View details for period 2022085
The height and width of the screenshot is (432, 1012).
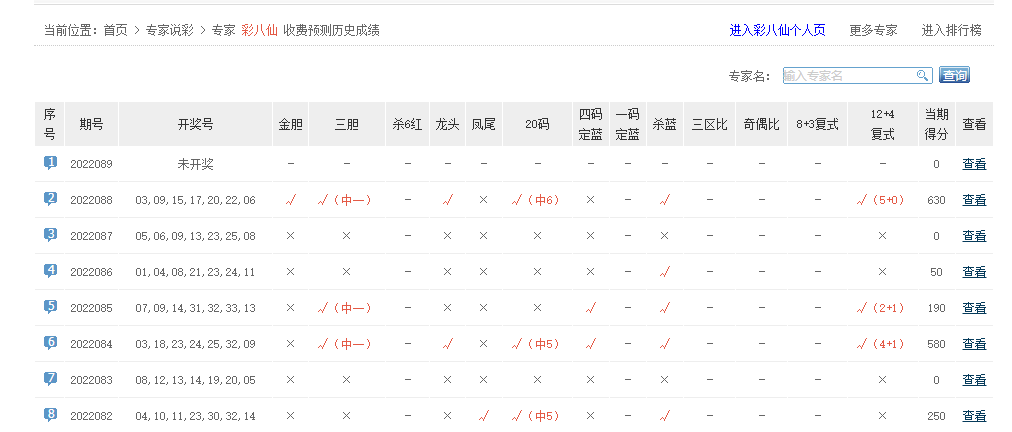tap(974, 308)
